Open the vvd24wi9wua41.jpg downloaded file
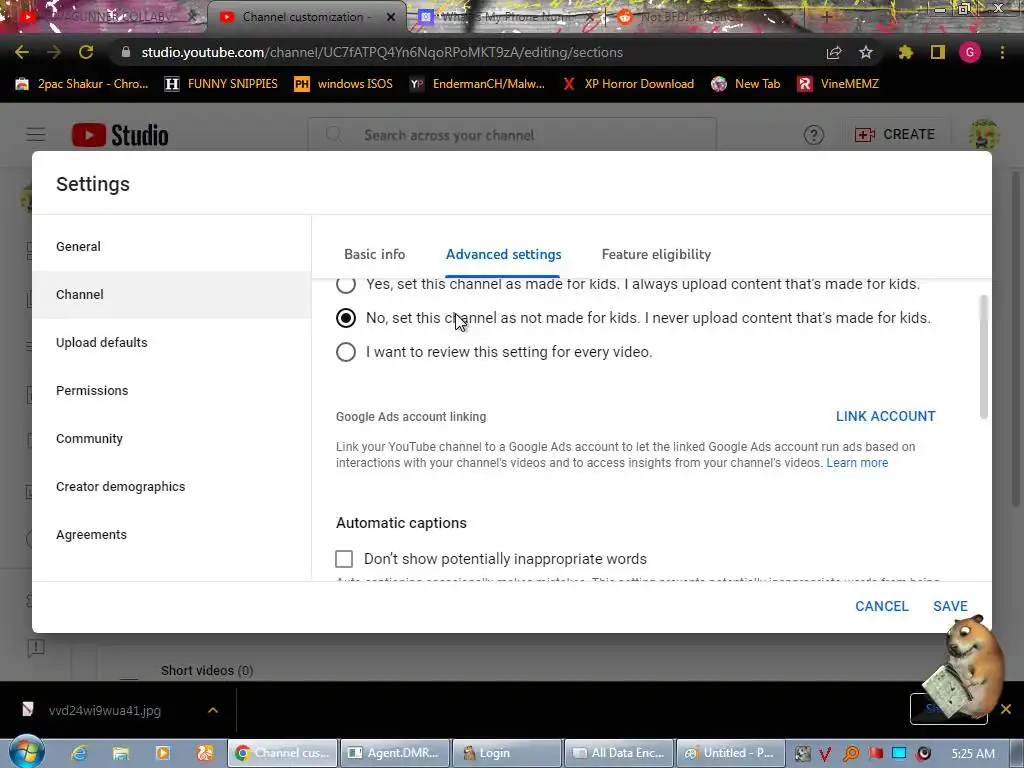This screenshot has width=1024, height=768. 104,710
